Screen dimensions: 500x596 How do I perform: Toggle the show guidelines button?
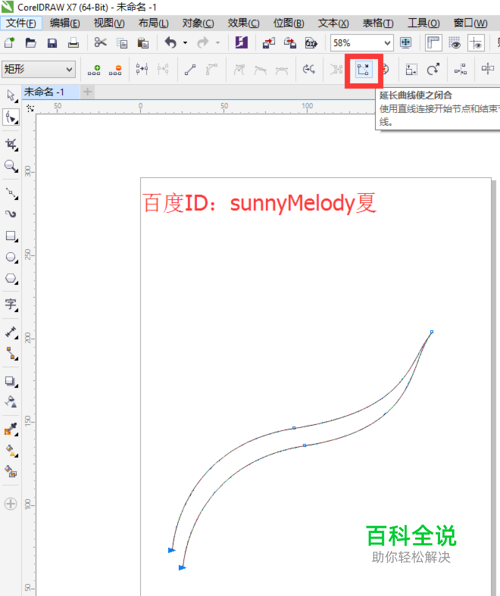(476, 43)
